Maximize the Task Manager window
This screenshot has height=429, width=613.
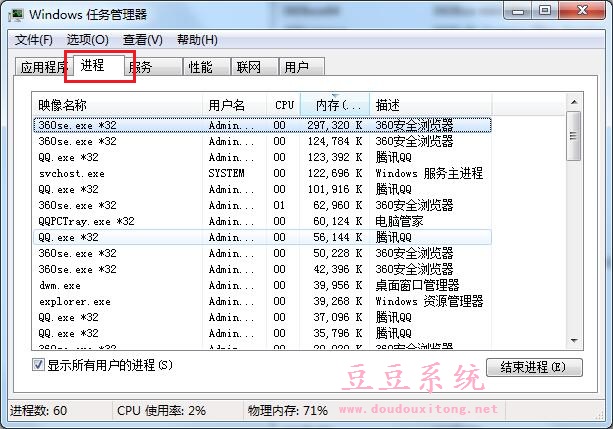545,11
